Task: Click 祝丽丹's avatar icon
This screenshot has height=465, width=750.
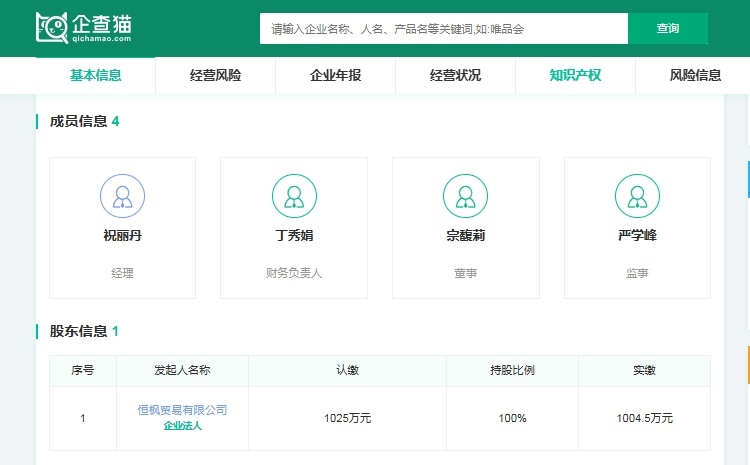Action: [122, 196]
